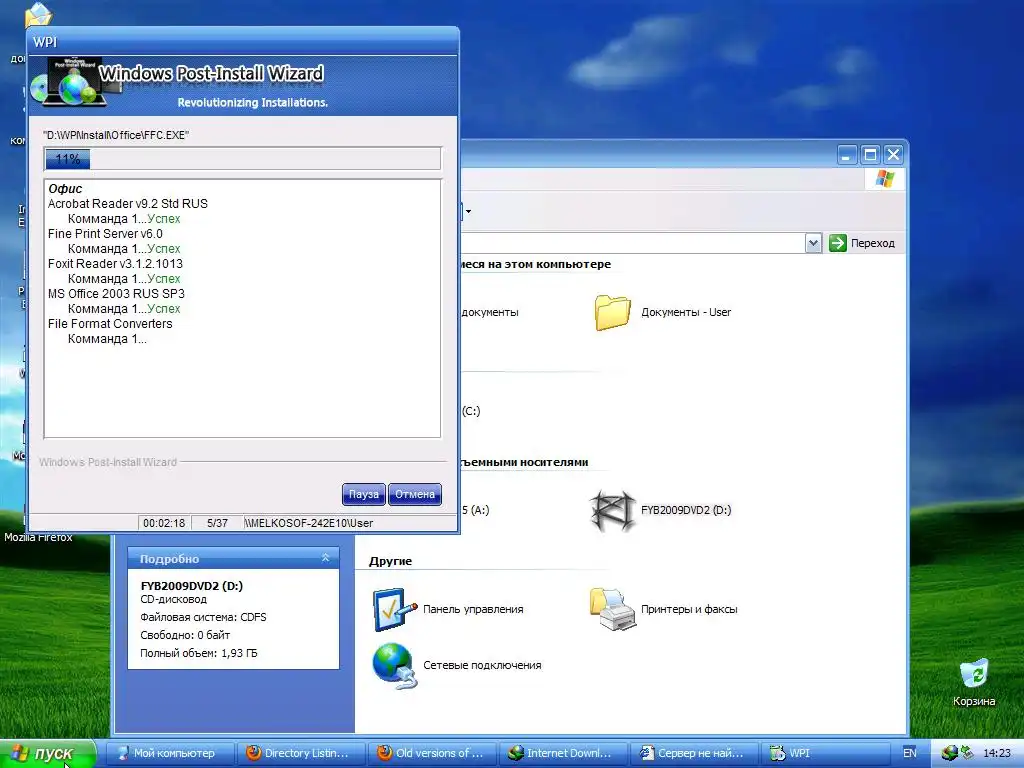Viewport: 1024px width, 768px height.
Task: Maximize the My Computer window
Action: pos(871,155)
